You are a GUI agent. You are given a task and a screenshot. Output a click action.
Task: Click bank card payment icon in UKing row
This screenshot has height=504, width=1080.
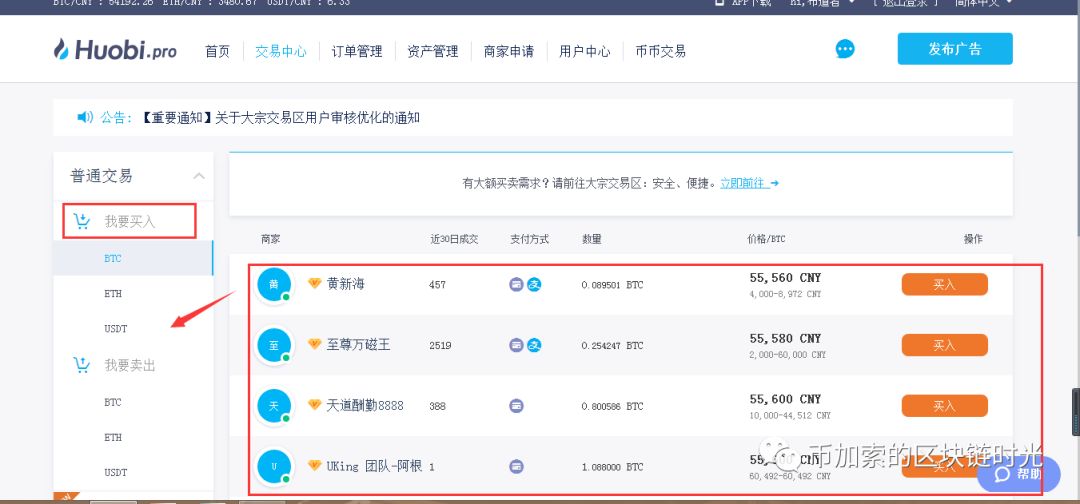pos(517,466)
